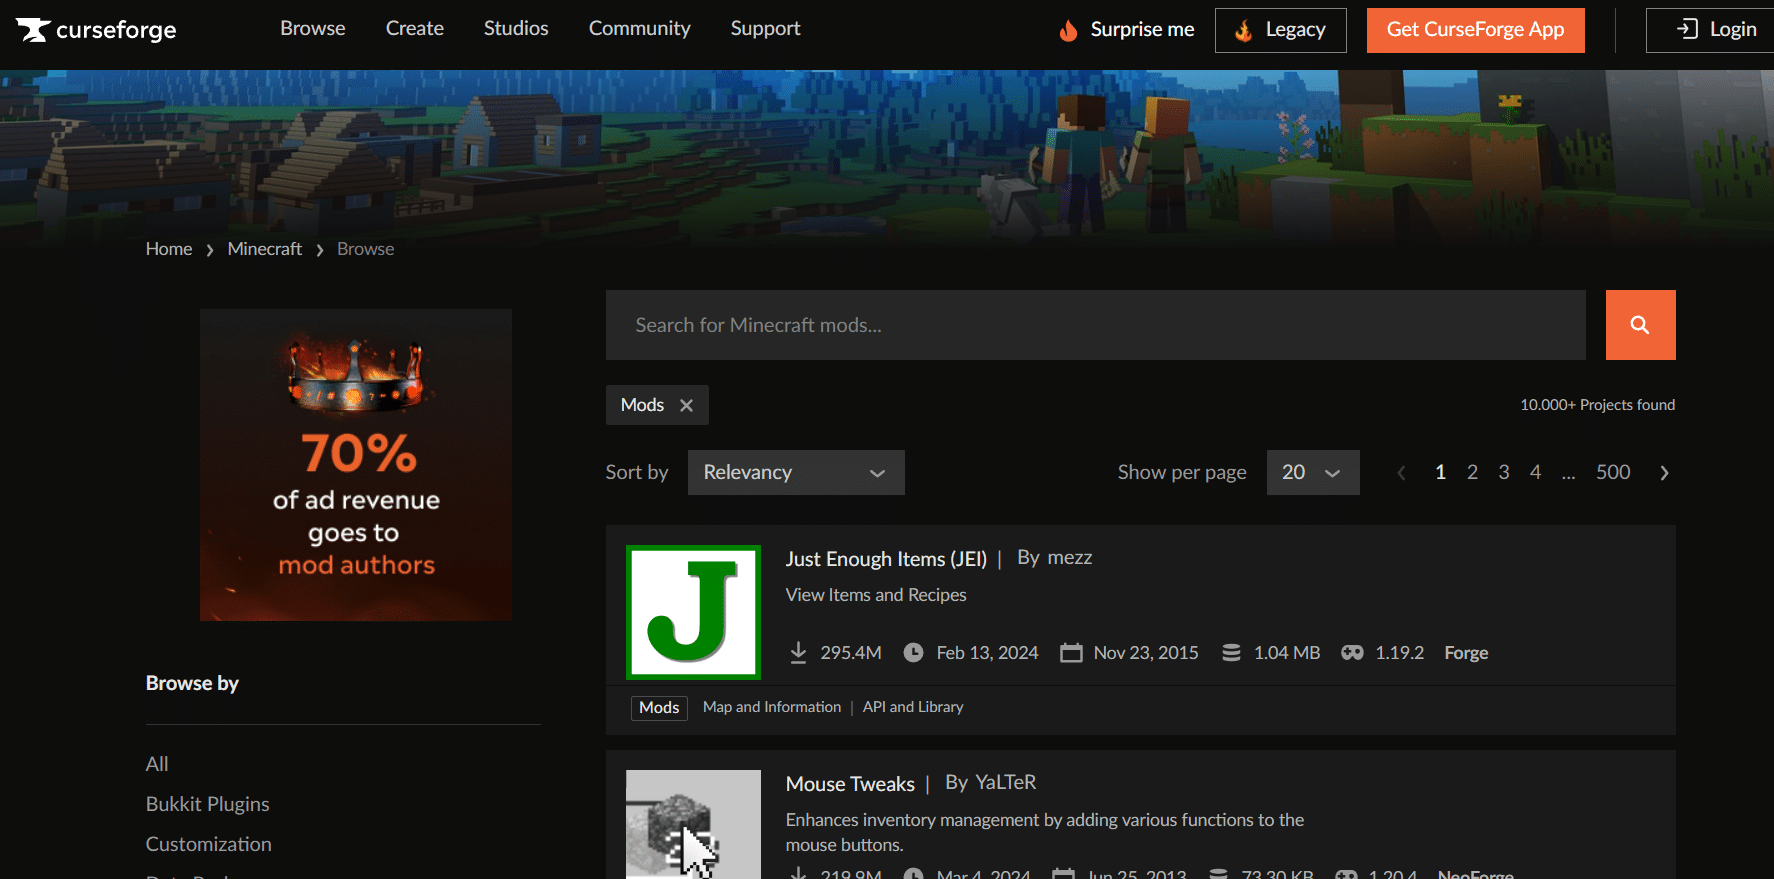
Task: Open the Support menu
Action: coord(766,29)
